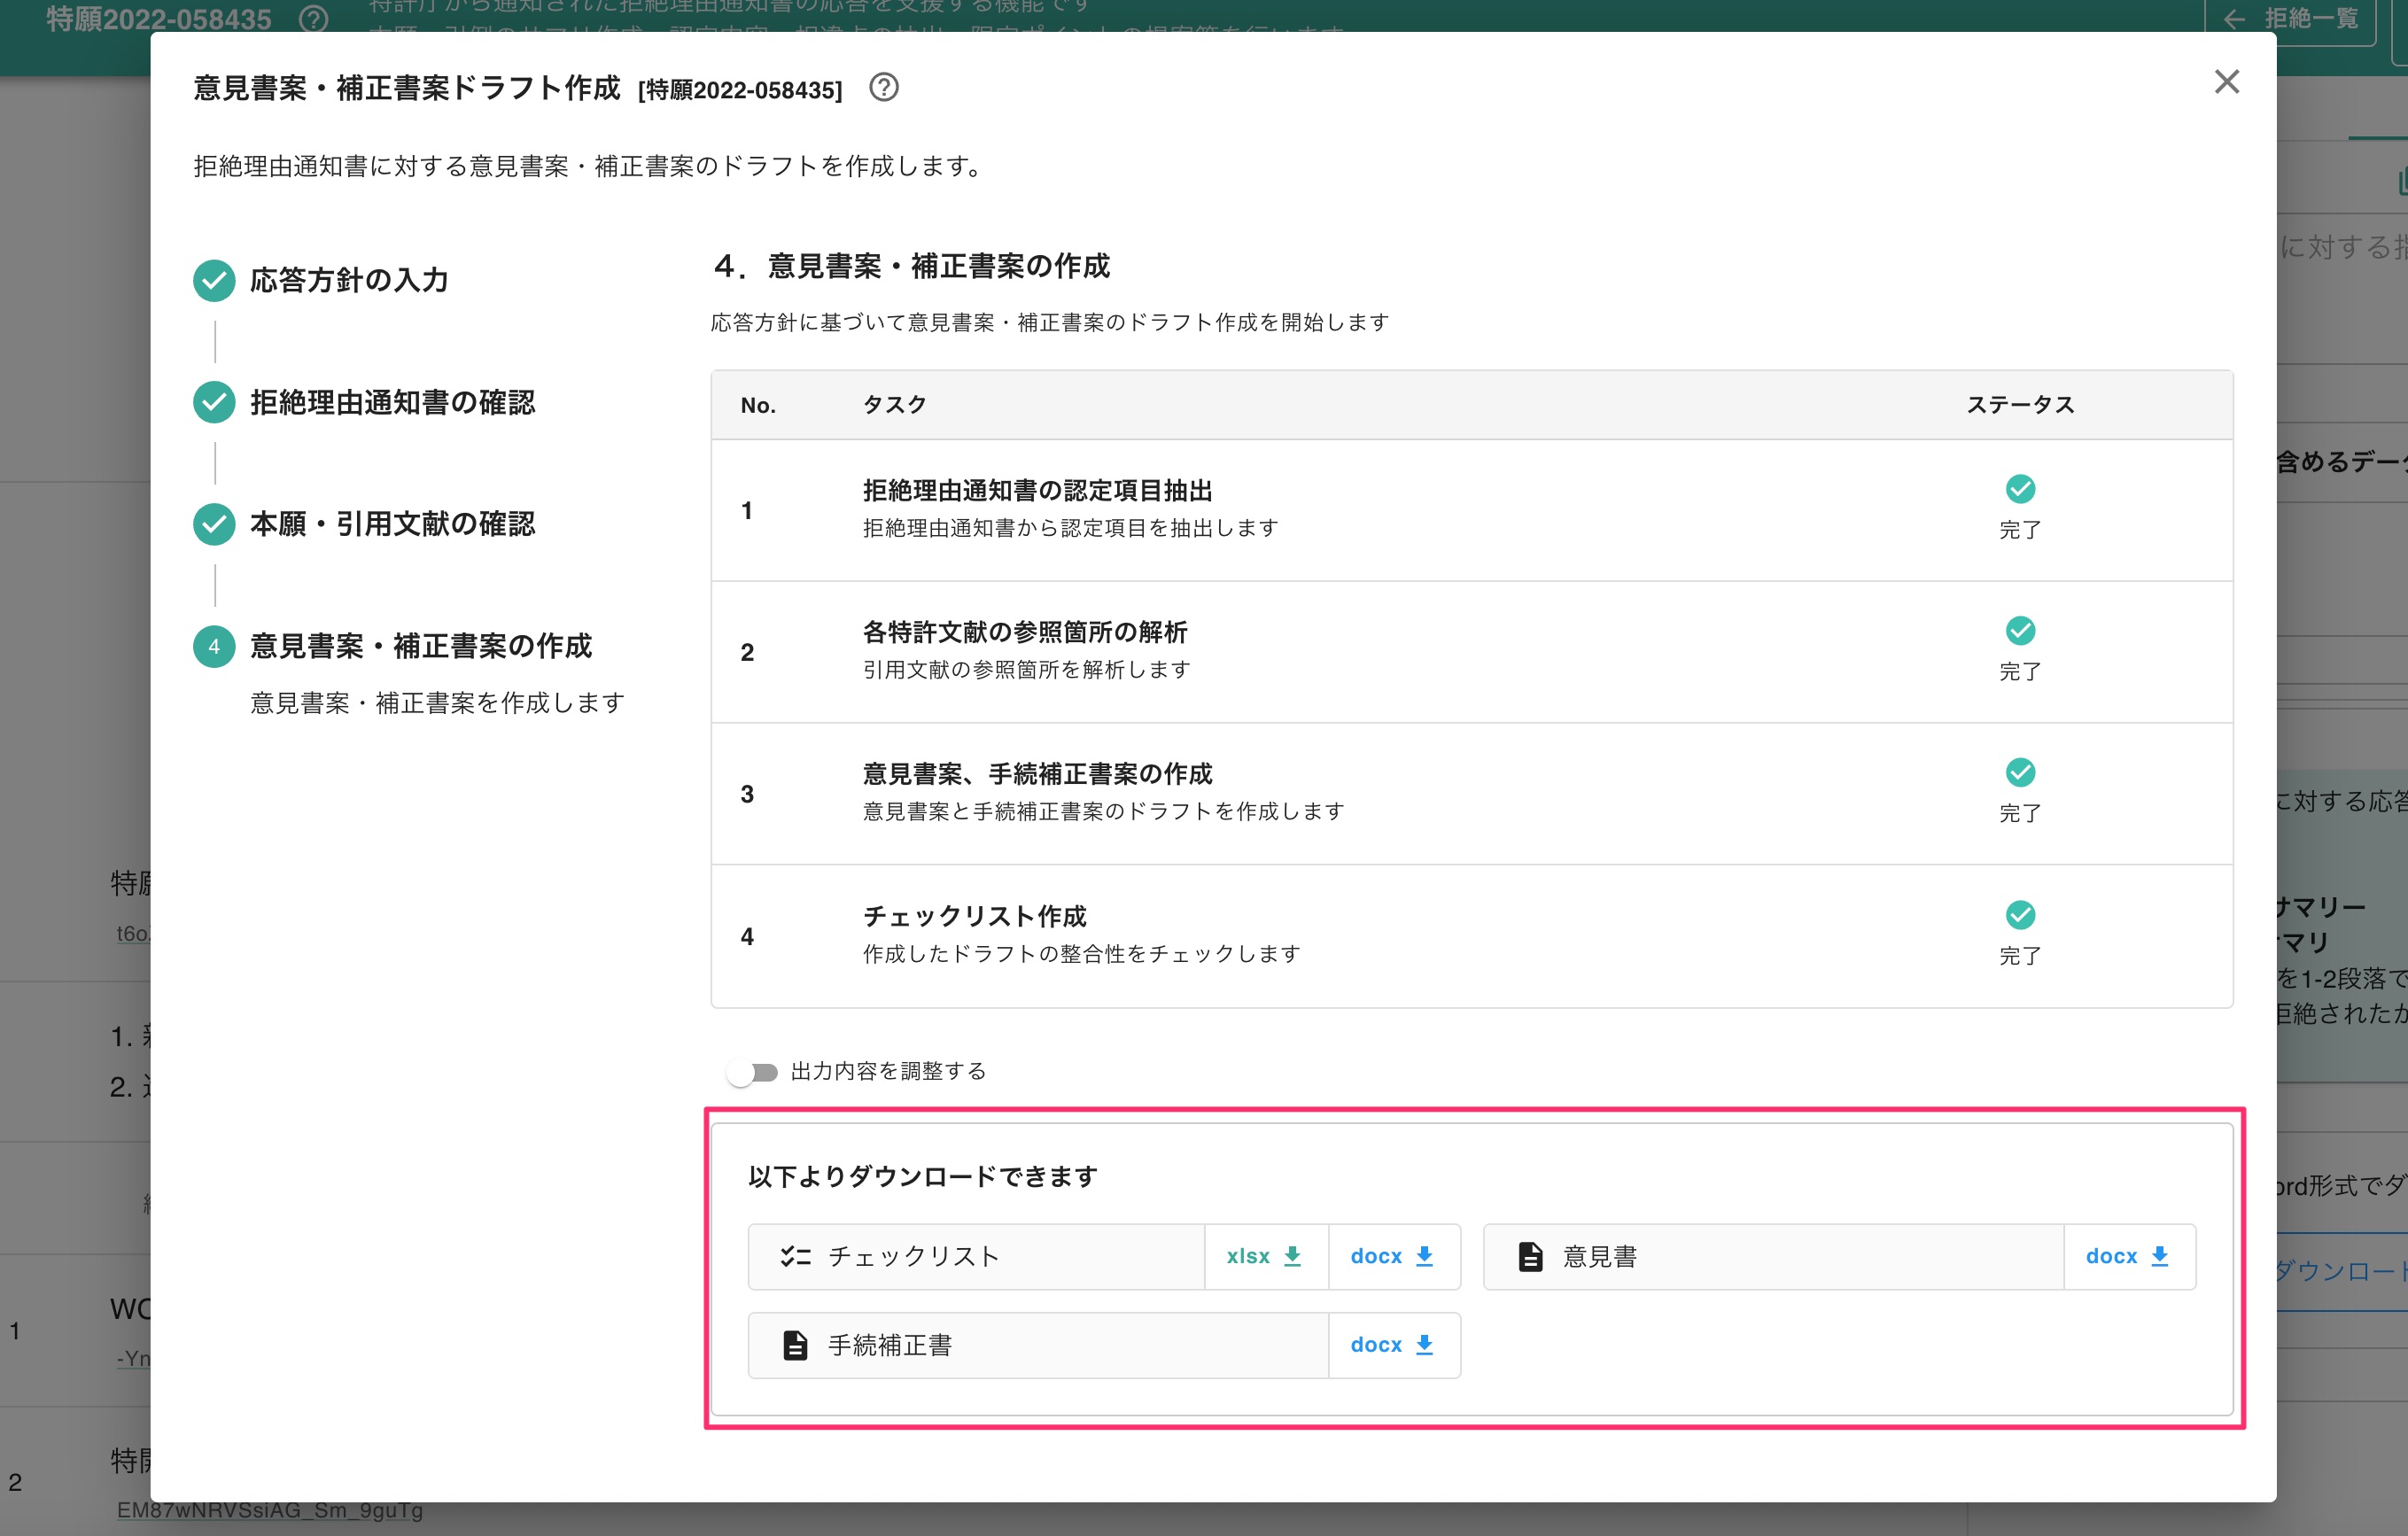The height and width of the screenshot is (1536, 2408).
Task: Click the チェックリスト file label
Action: [914, 1256]
